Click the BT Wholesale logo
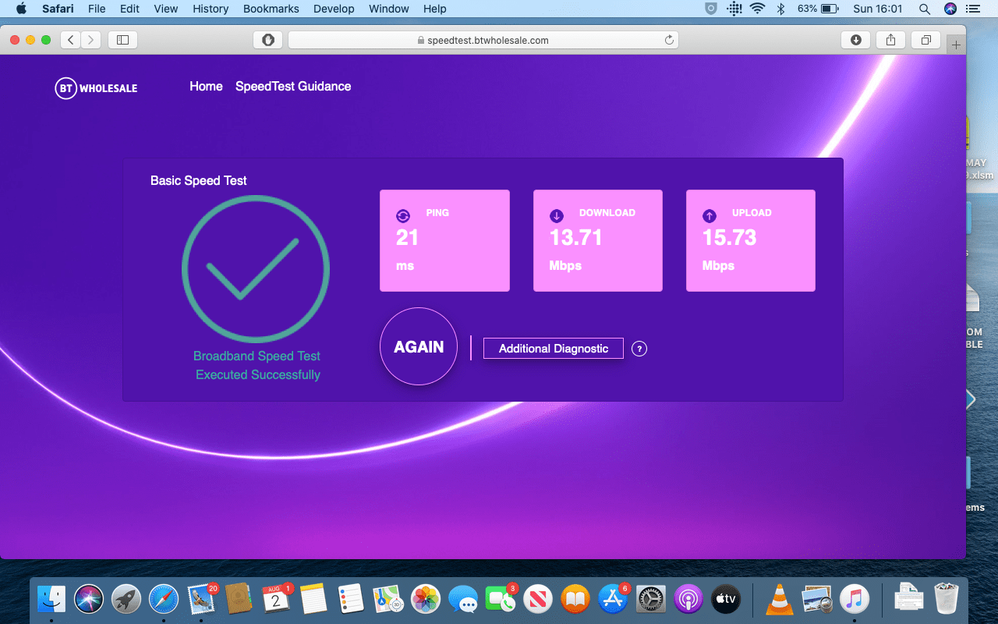The image size is (998, 624). [x=95, y=88]
